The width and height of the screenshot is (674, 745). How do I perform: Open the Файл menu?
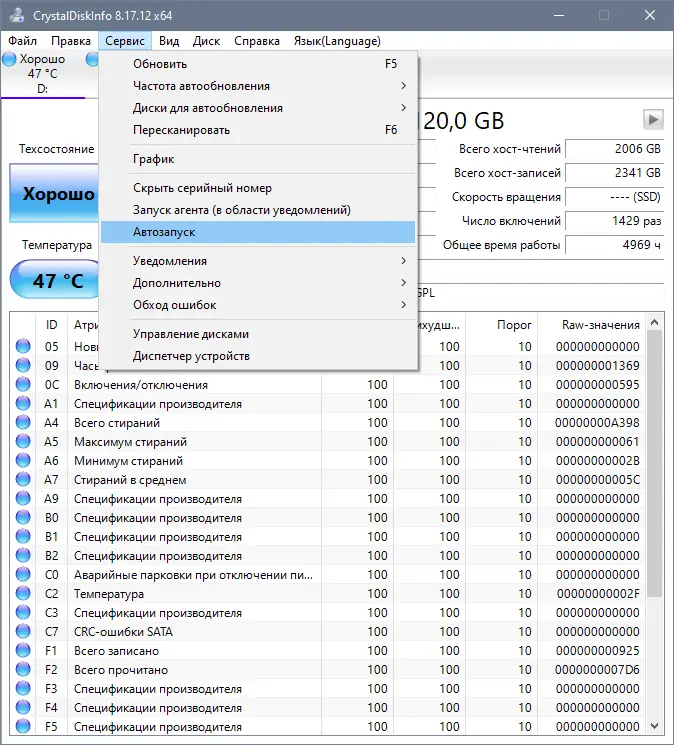pos(22,41)
